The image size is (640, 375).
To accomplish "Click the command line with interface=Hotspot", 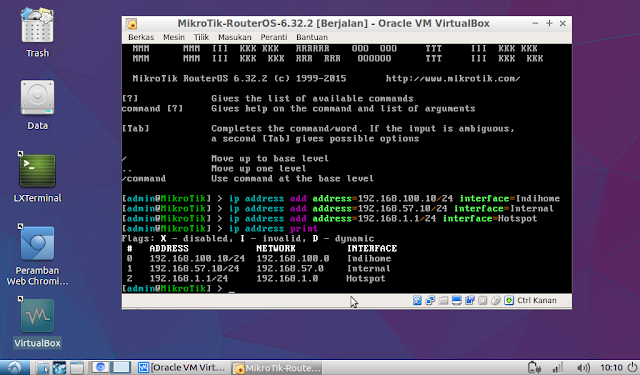I will 329,219.
